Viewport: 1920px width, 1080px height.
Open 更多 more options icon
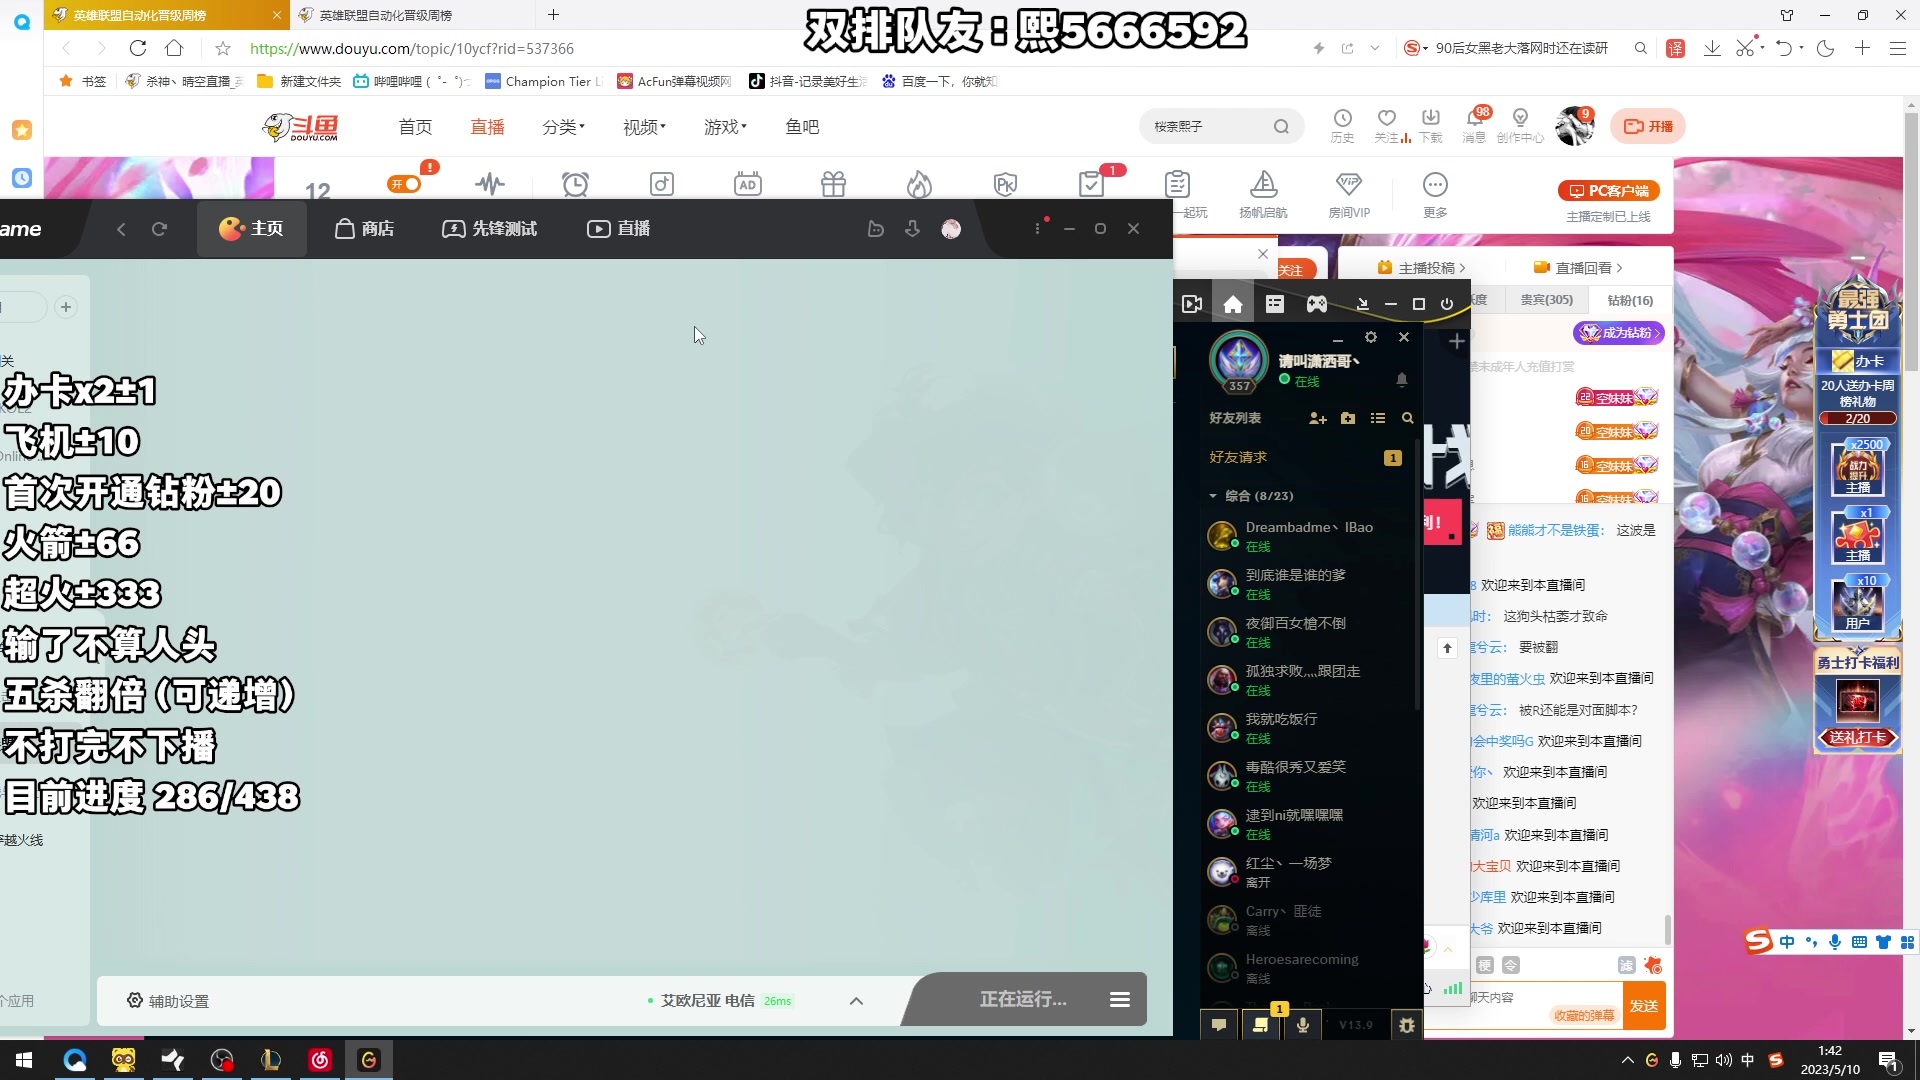(1435, 194)
